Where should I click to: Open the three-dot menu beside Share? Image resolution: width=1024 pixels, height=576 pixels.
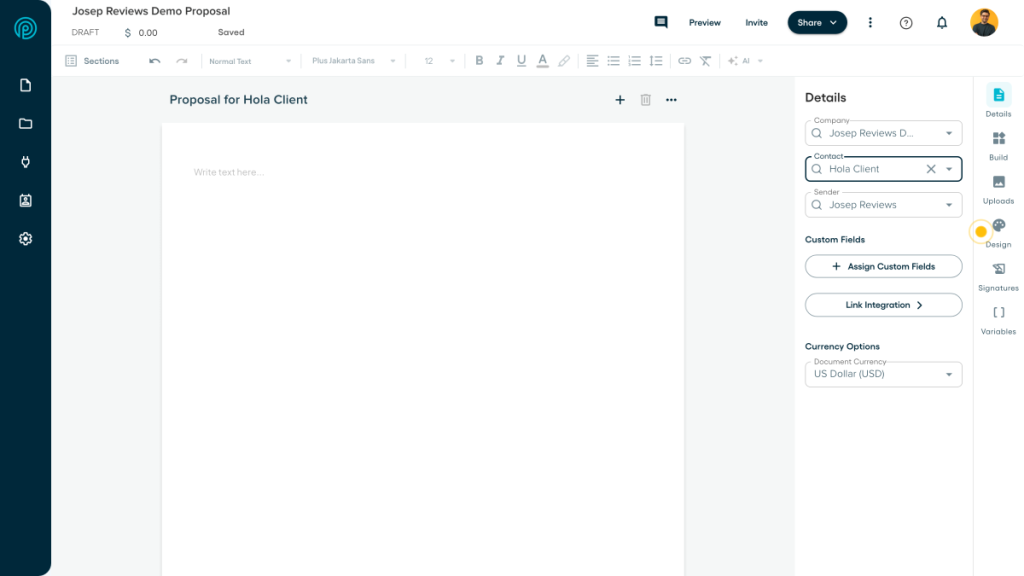coord(870,22)
